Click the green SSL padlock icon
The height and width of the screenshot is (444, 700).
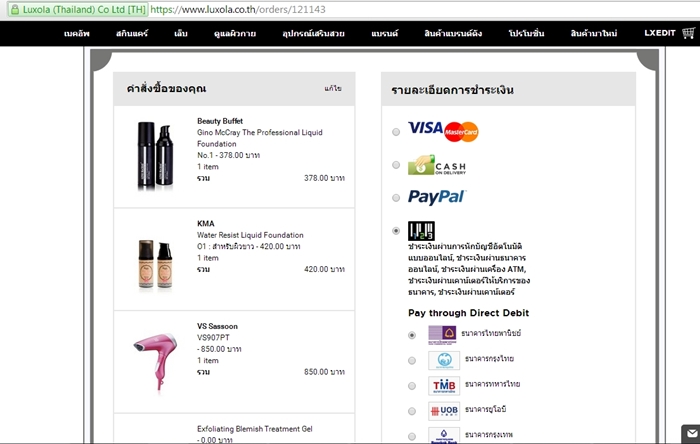pos(15,9)
